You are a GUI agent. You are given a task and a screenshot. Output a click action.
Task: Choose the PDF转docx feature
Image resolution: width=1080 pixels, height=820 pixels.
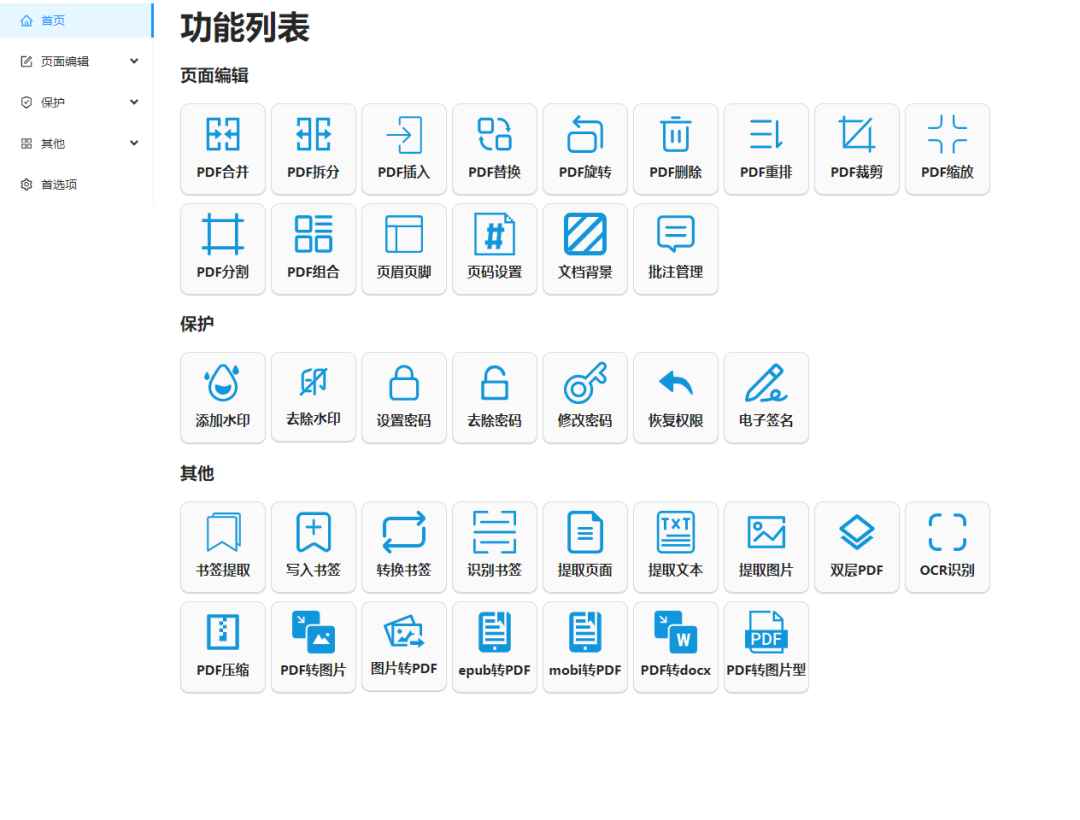pos(676,646)
